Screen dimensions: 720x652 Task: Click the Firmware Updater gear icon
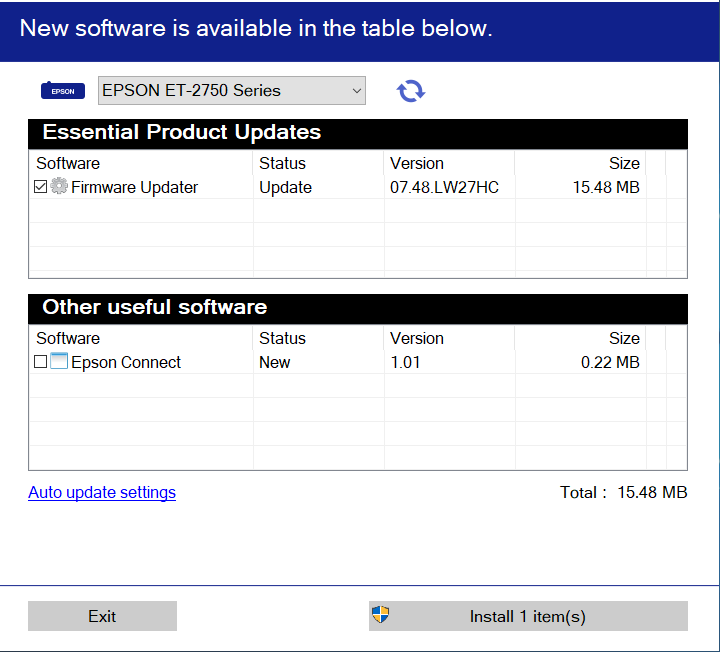(x=59, y=186)
